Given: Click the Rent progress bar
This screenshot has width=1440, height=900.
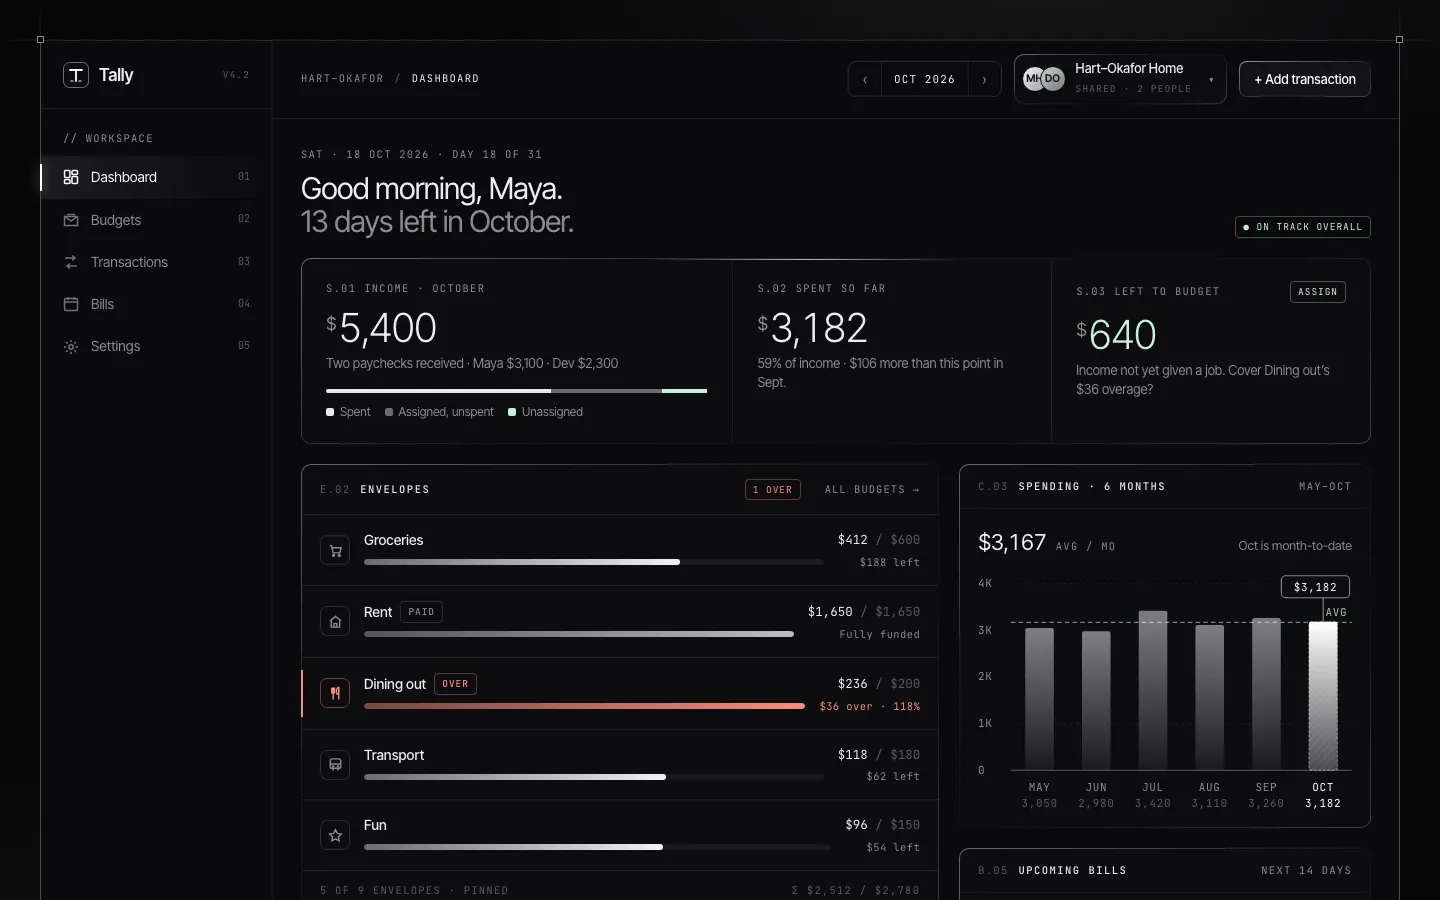Looking at the screenshot, I should click(x=579, y=634).
